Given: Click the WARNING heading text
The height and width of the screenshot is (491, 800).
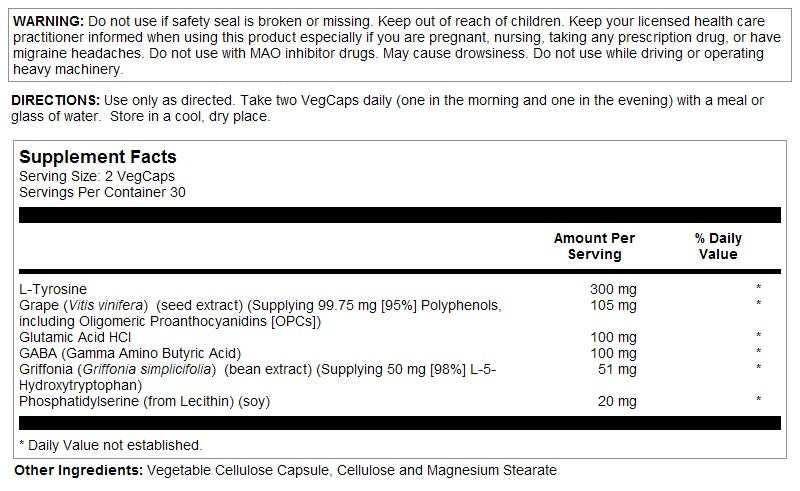Looking at the screenshot, I should 48,21.
